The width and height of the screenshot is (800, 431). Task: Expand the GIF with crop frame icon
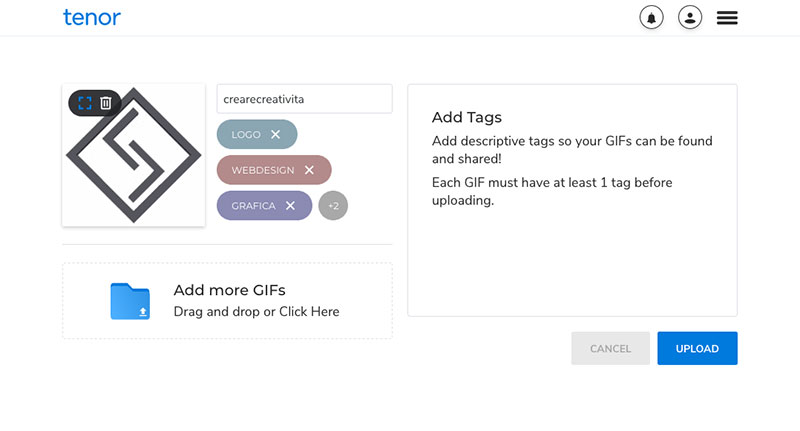[x=85, y=103]
